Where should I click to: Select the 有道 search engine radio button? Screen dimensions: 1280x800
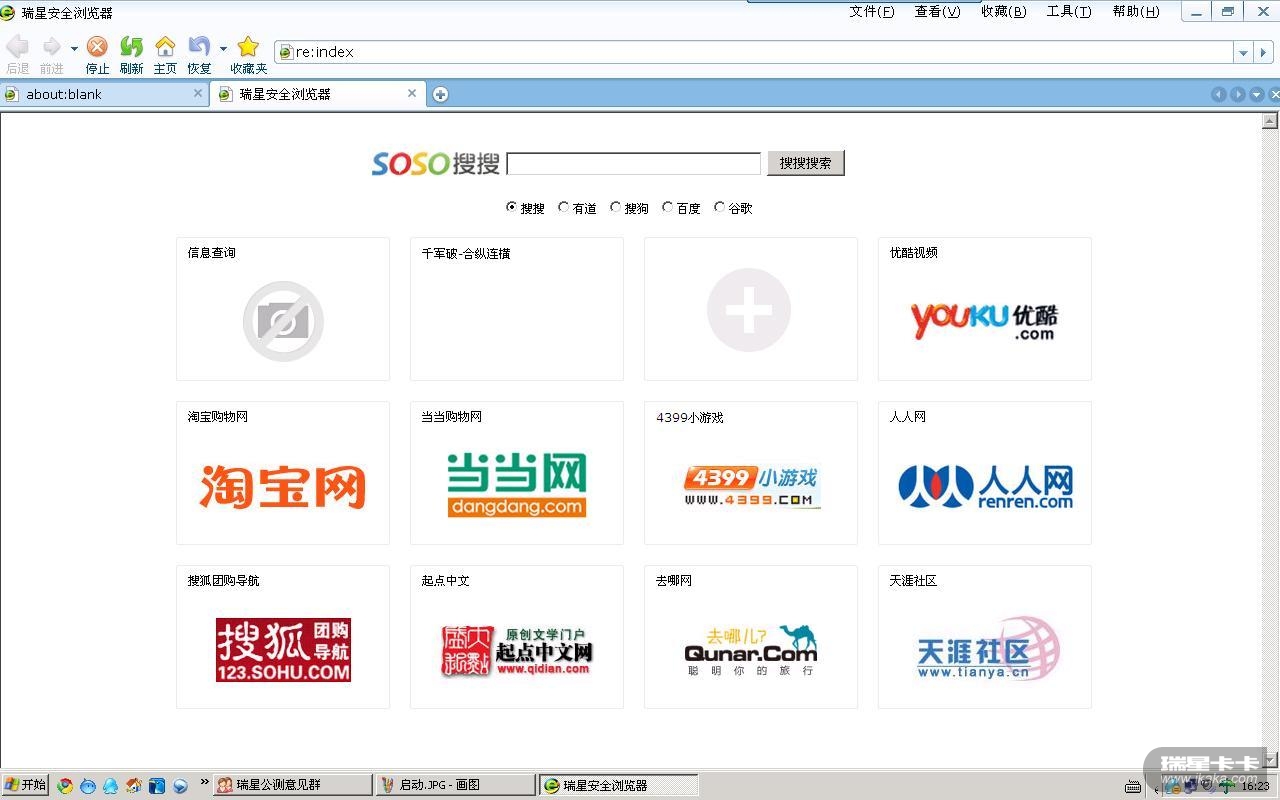564,207
